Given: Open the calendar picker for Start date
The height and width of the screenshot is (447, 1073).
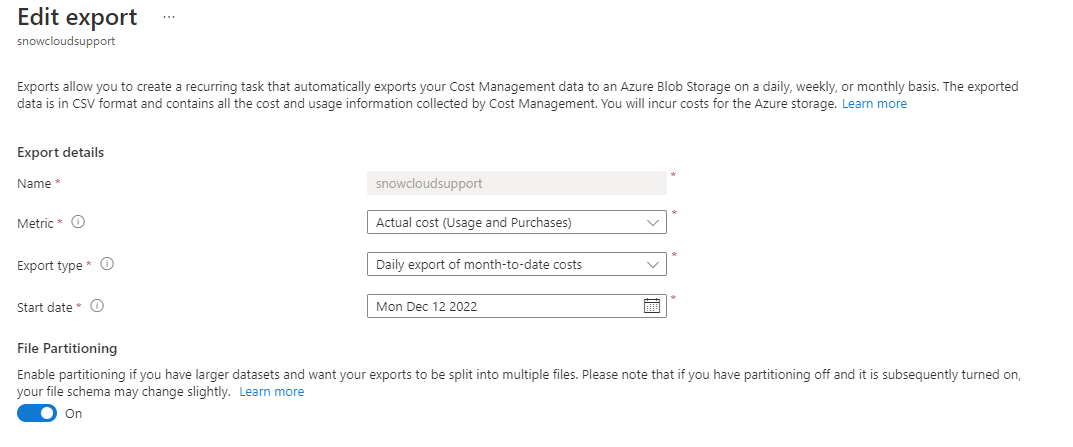Looking at the screenshot, I should point(651,306).
